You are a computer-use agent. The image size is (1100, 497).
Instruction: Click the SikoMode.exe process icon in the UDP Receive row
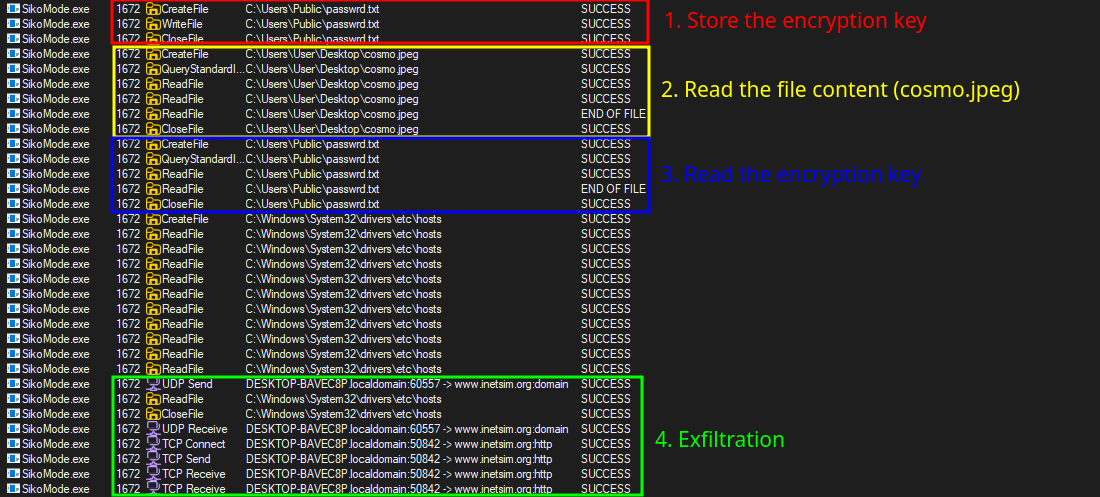pos(13,429)
